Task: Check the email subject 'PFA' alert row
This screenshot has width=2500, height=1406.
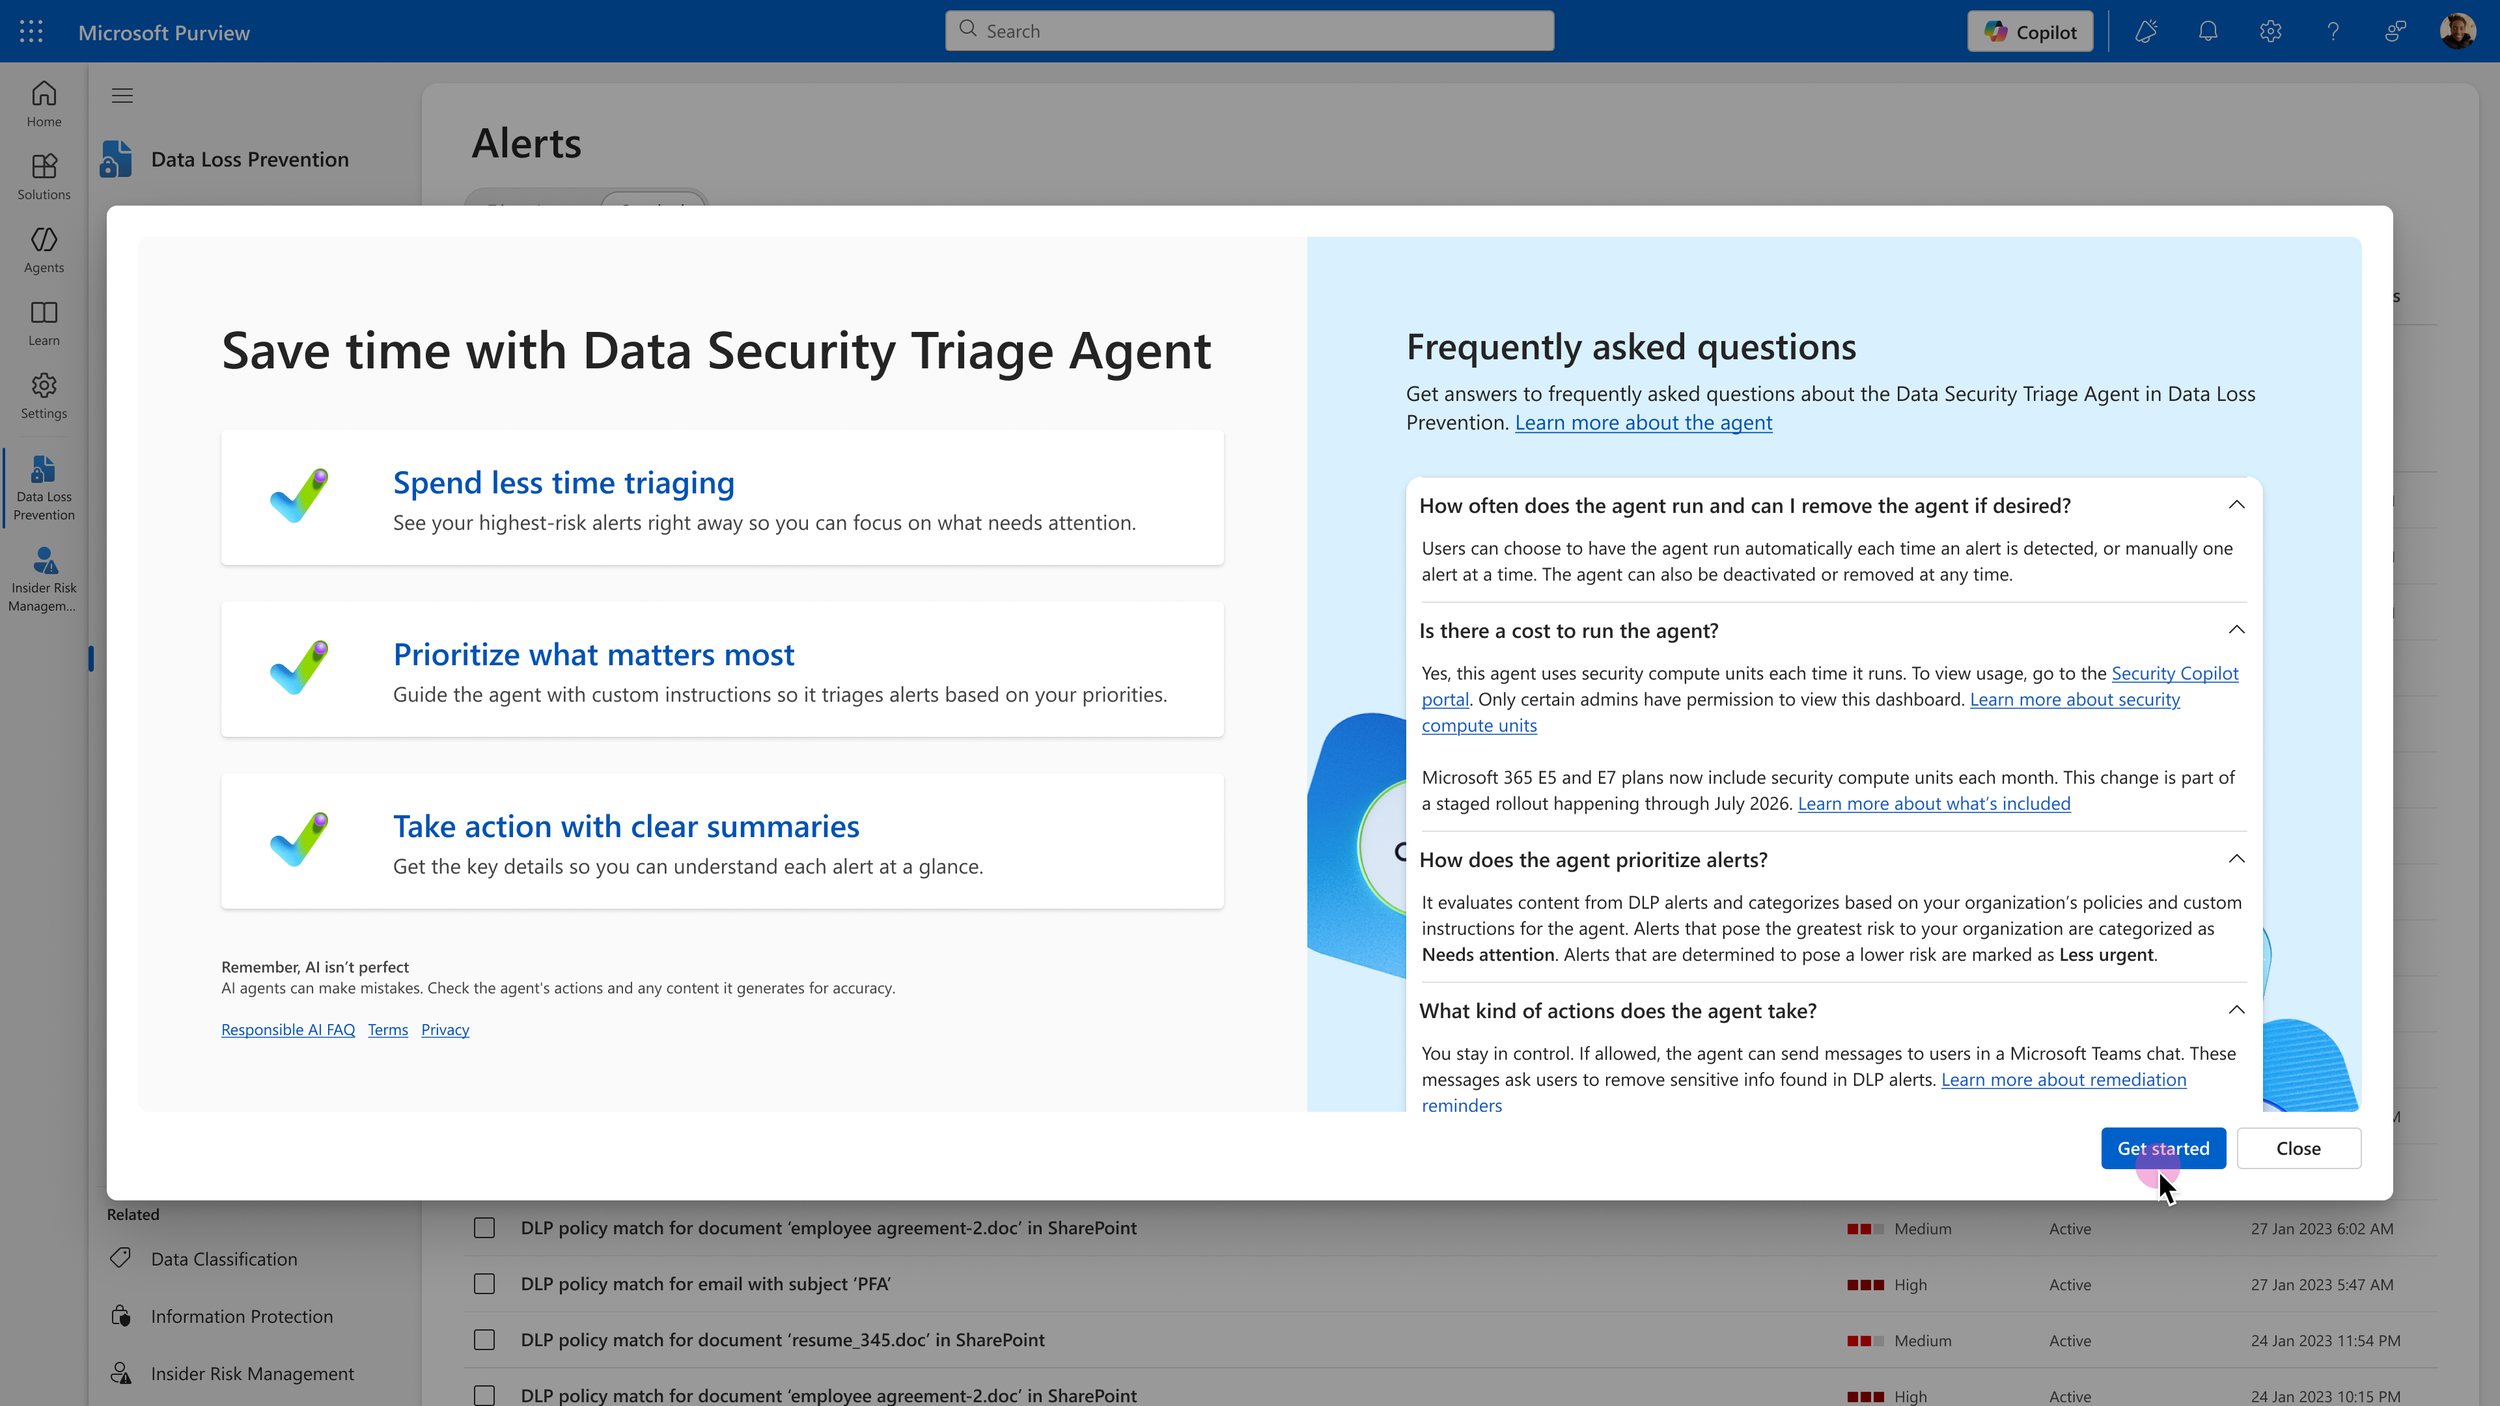Action: tap(484, 1284)
